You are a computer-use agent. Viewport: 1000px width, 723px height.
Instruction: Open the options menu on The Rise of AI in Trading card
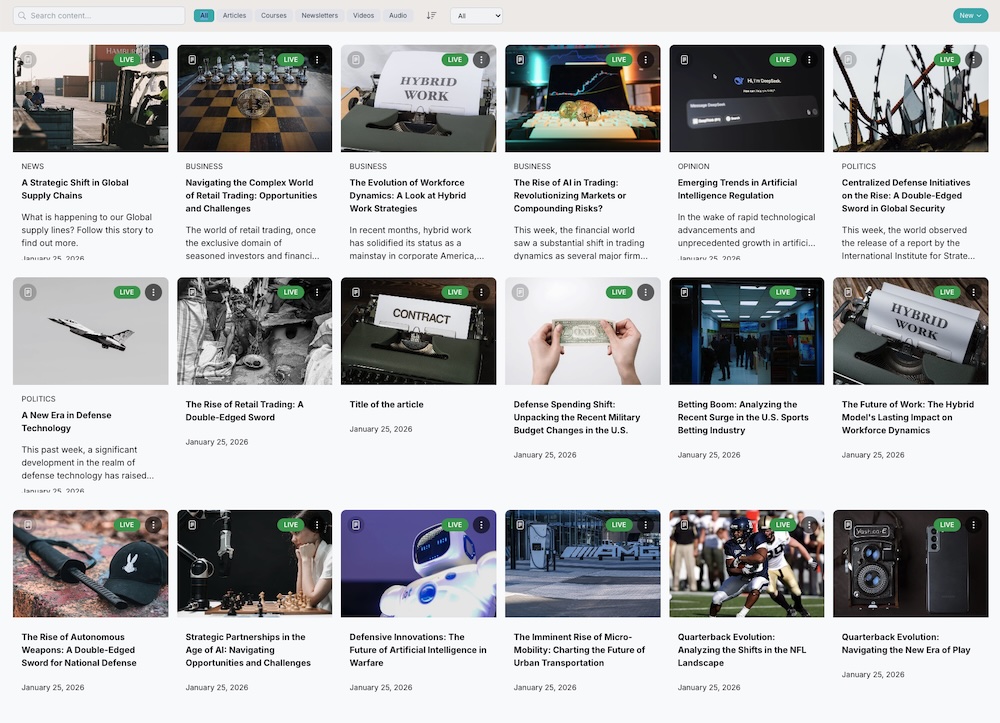coord(645,59)
